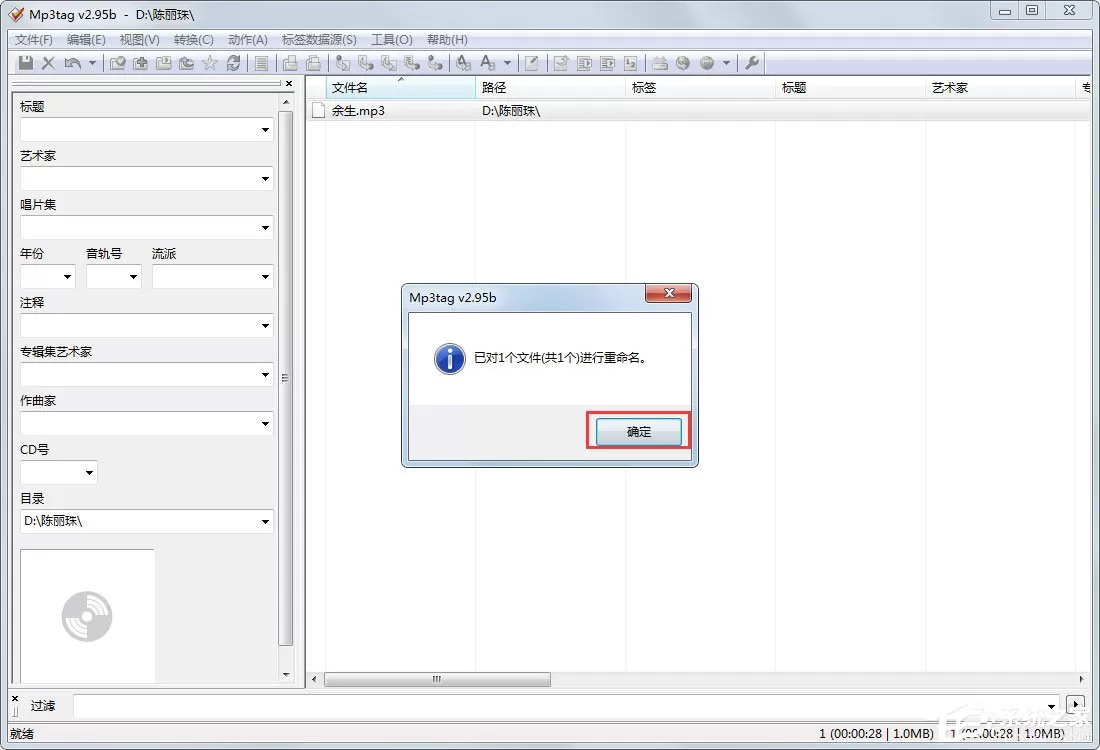
Task: Open the 动作(A) menu
Action: [x=248, y=39]
